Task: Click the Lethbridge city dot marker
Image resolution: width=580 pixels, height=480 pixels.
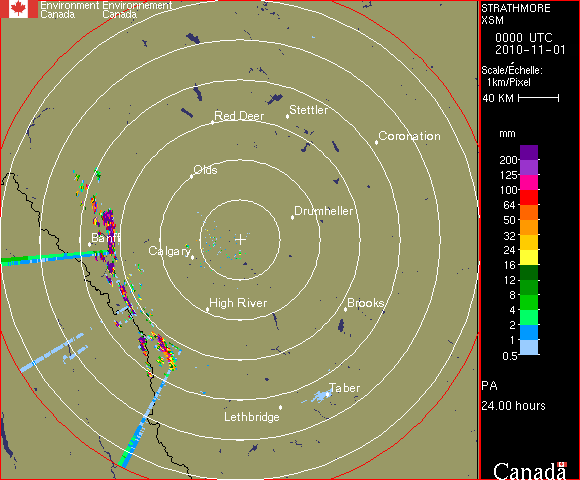Action: pos(281,407)
